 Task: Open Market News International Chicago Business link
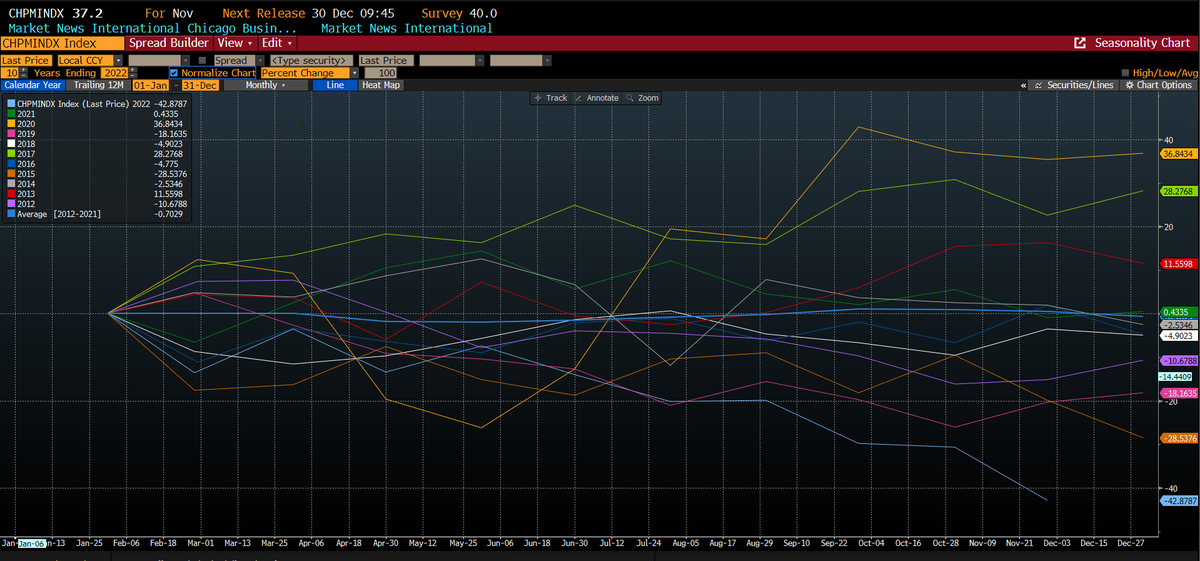(154, 28)
